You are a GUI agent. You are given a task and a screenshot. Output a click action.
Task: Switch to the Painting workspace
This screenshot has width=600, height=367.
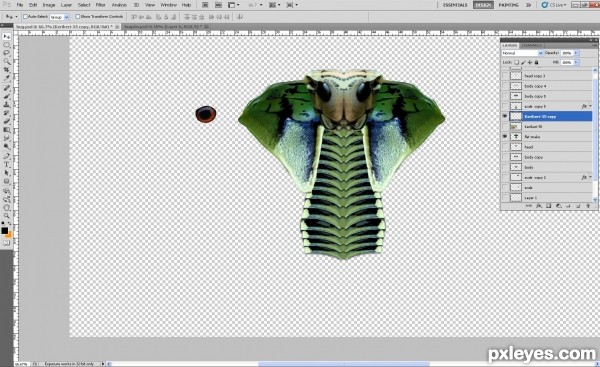[509, 5]
